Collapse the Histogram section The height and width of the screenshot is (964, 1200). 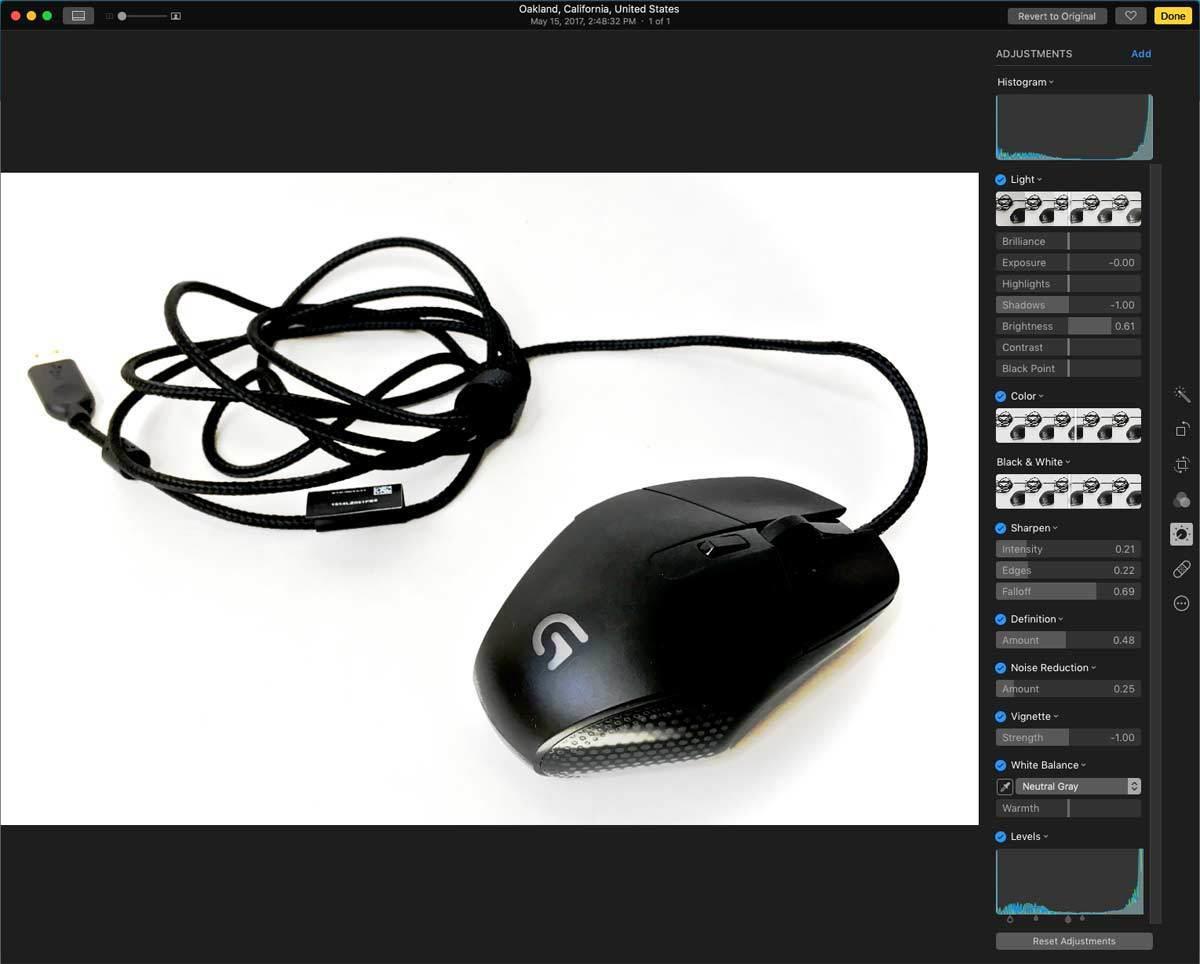click(x=1025, y=82)
